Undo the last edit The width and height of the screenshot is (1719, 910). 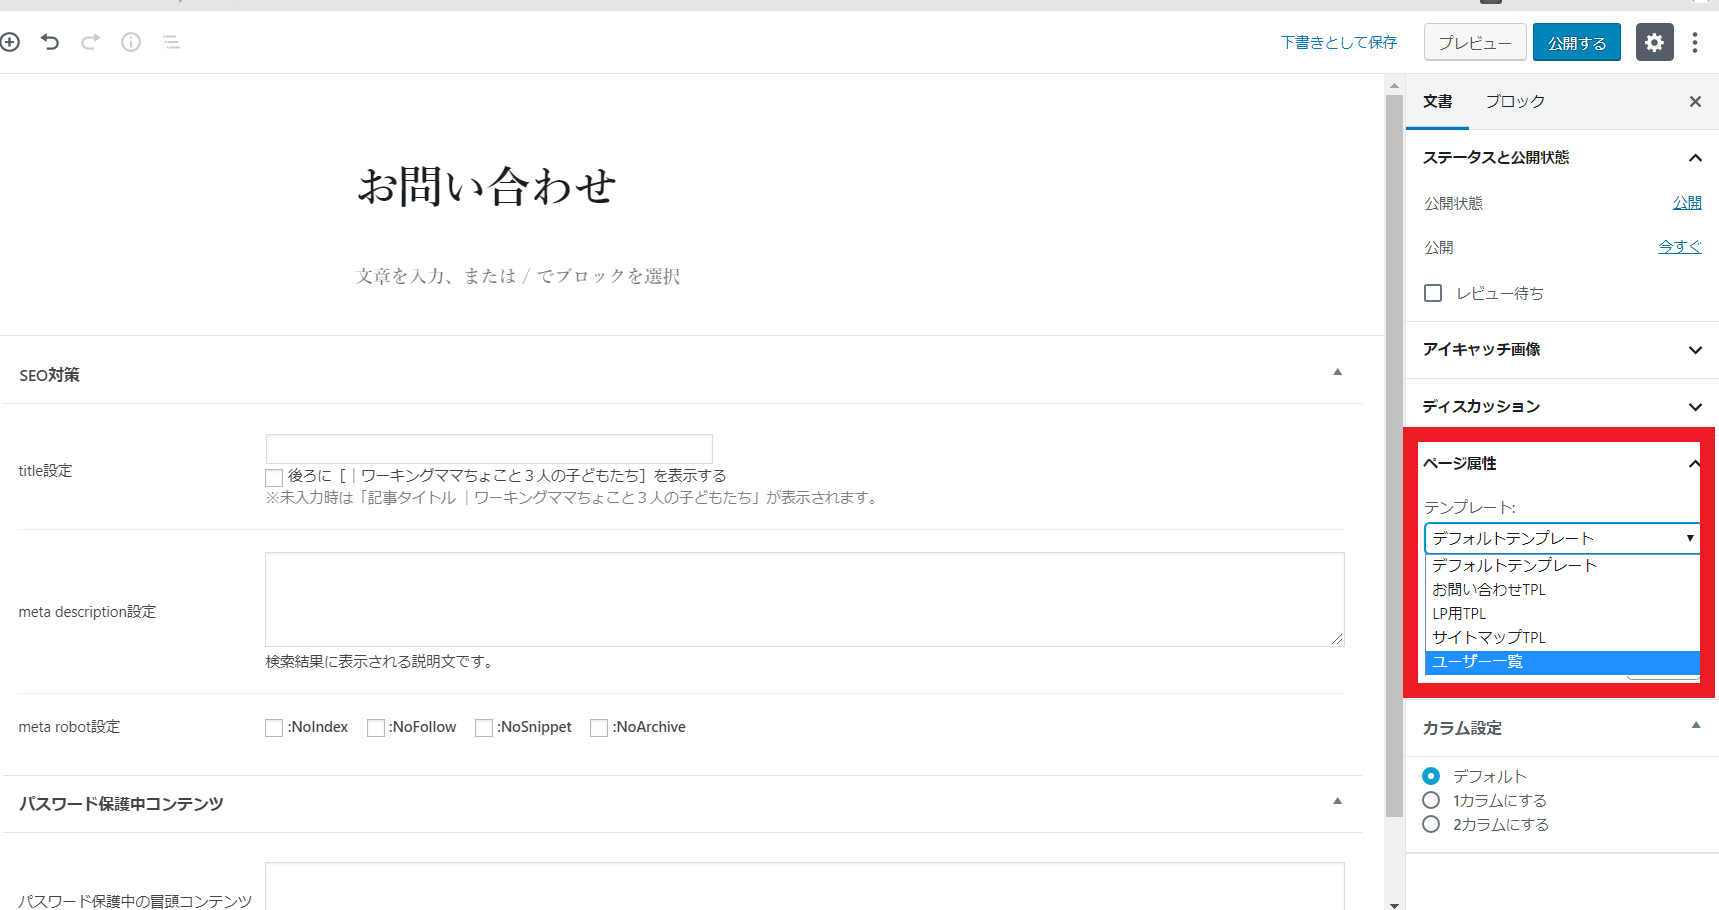click(x=50, y=42)
